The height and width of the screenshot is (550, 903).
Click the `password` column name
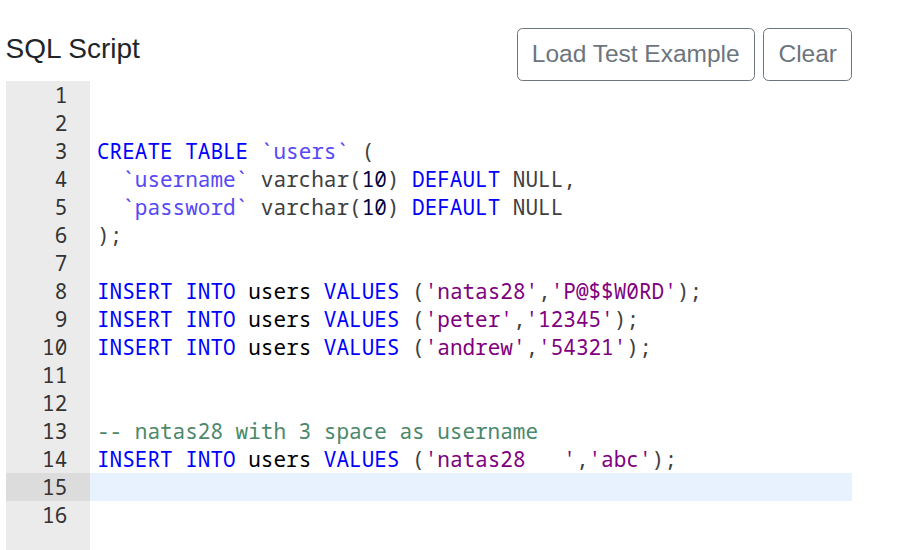coord(185,208)
